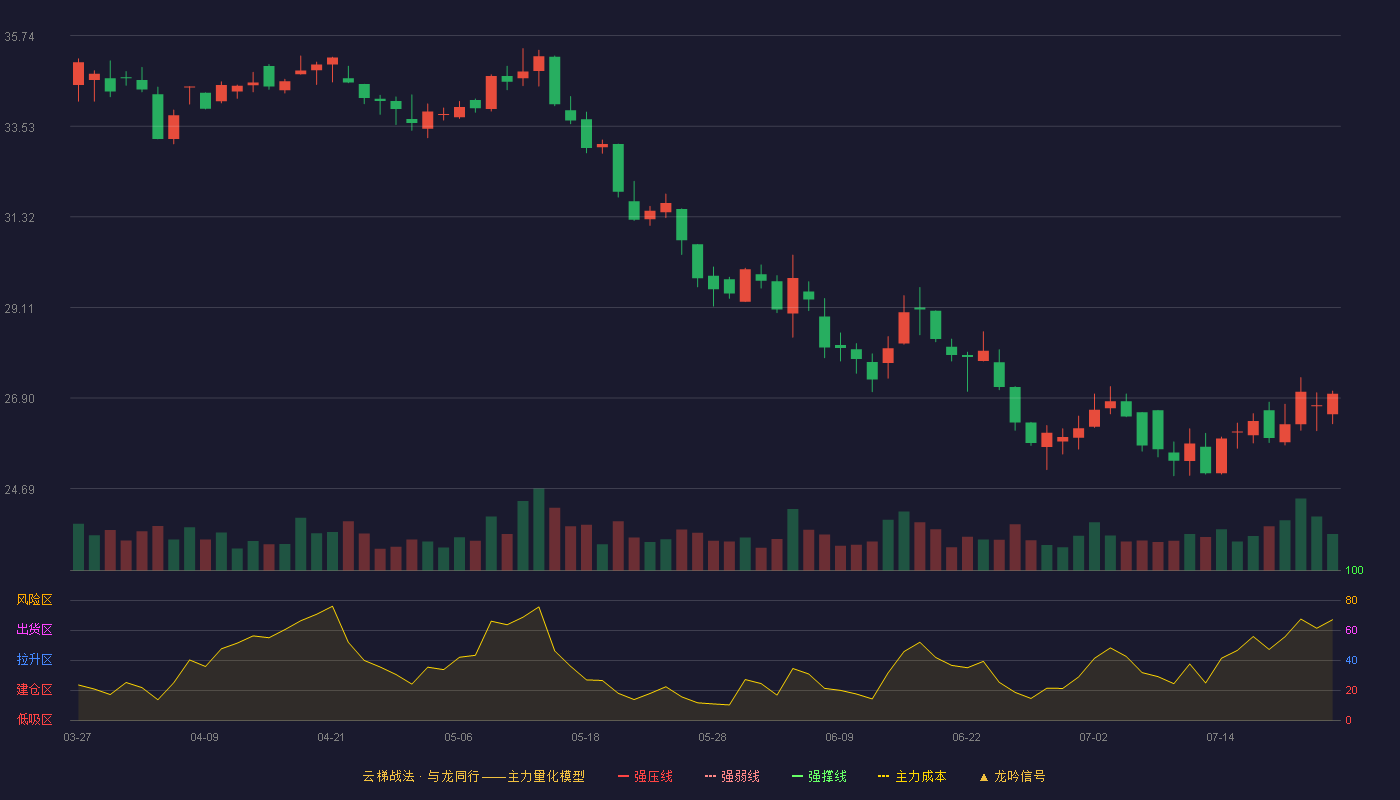This screenshot has width=1400, height=800.
Task: Click the 05-06 date label
Action: 458,737
